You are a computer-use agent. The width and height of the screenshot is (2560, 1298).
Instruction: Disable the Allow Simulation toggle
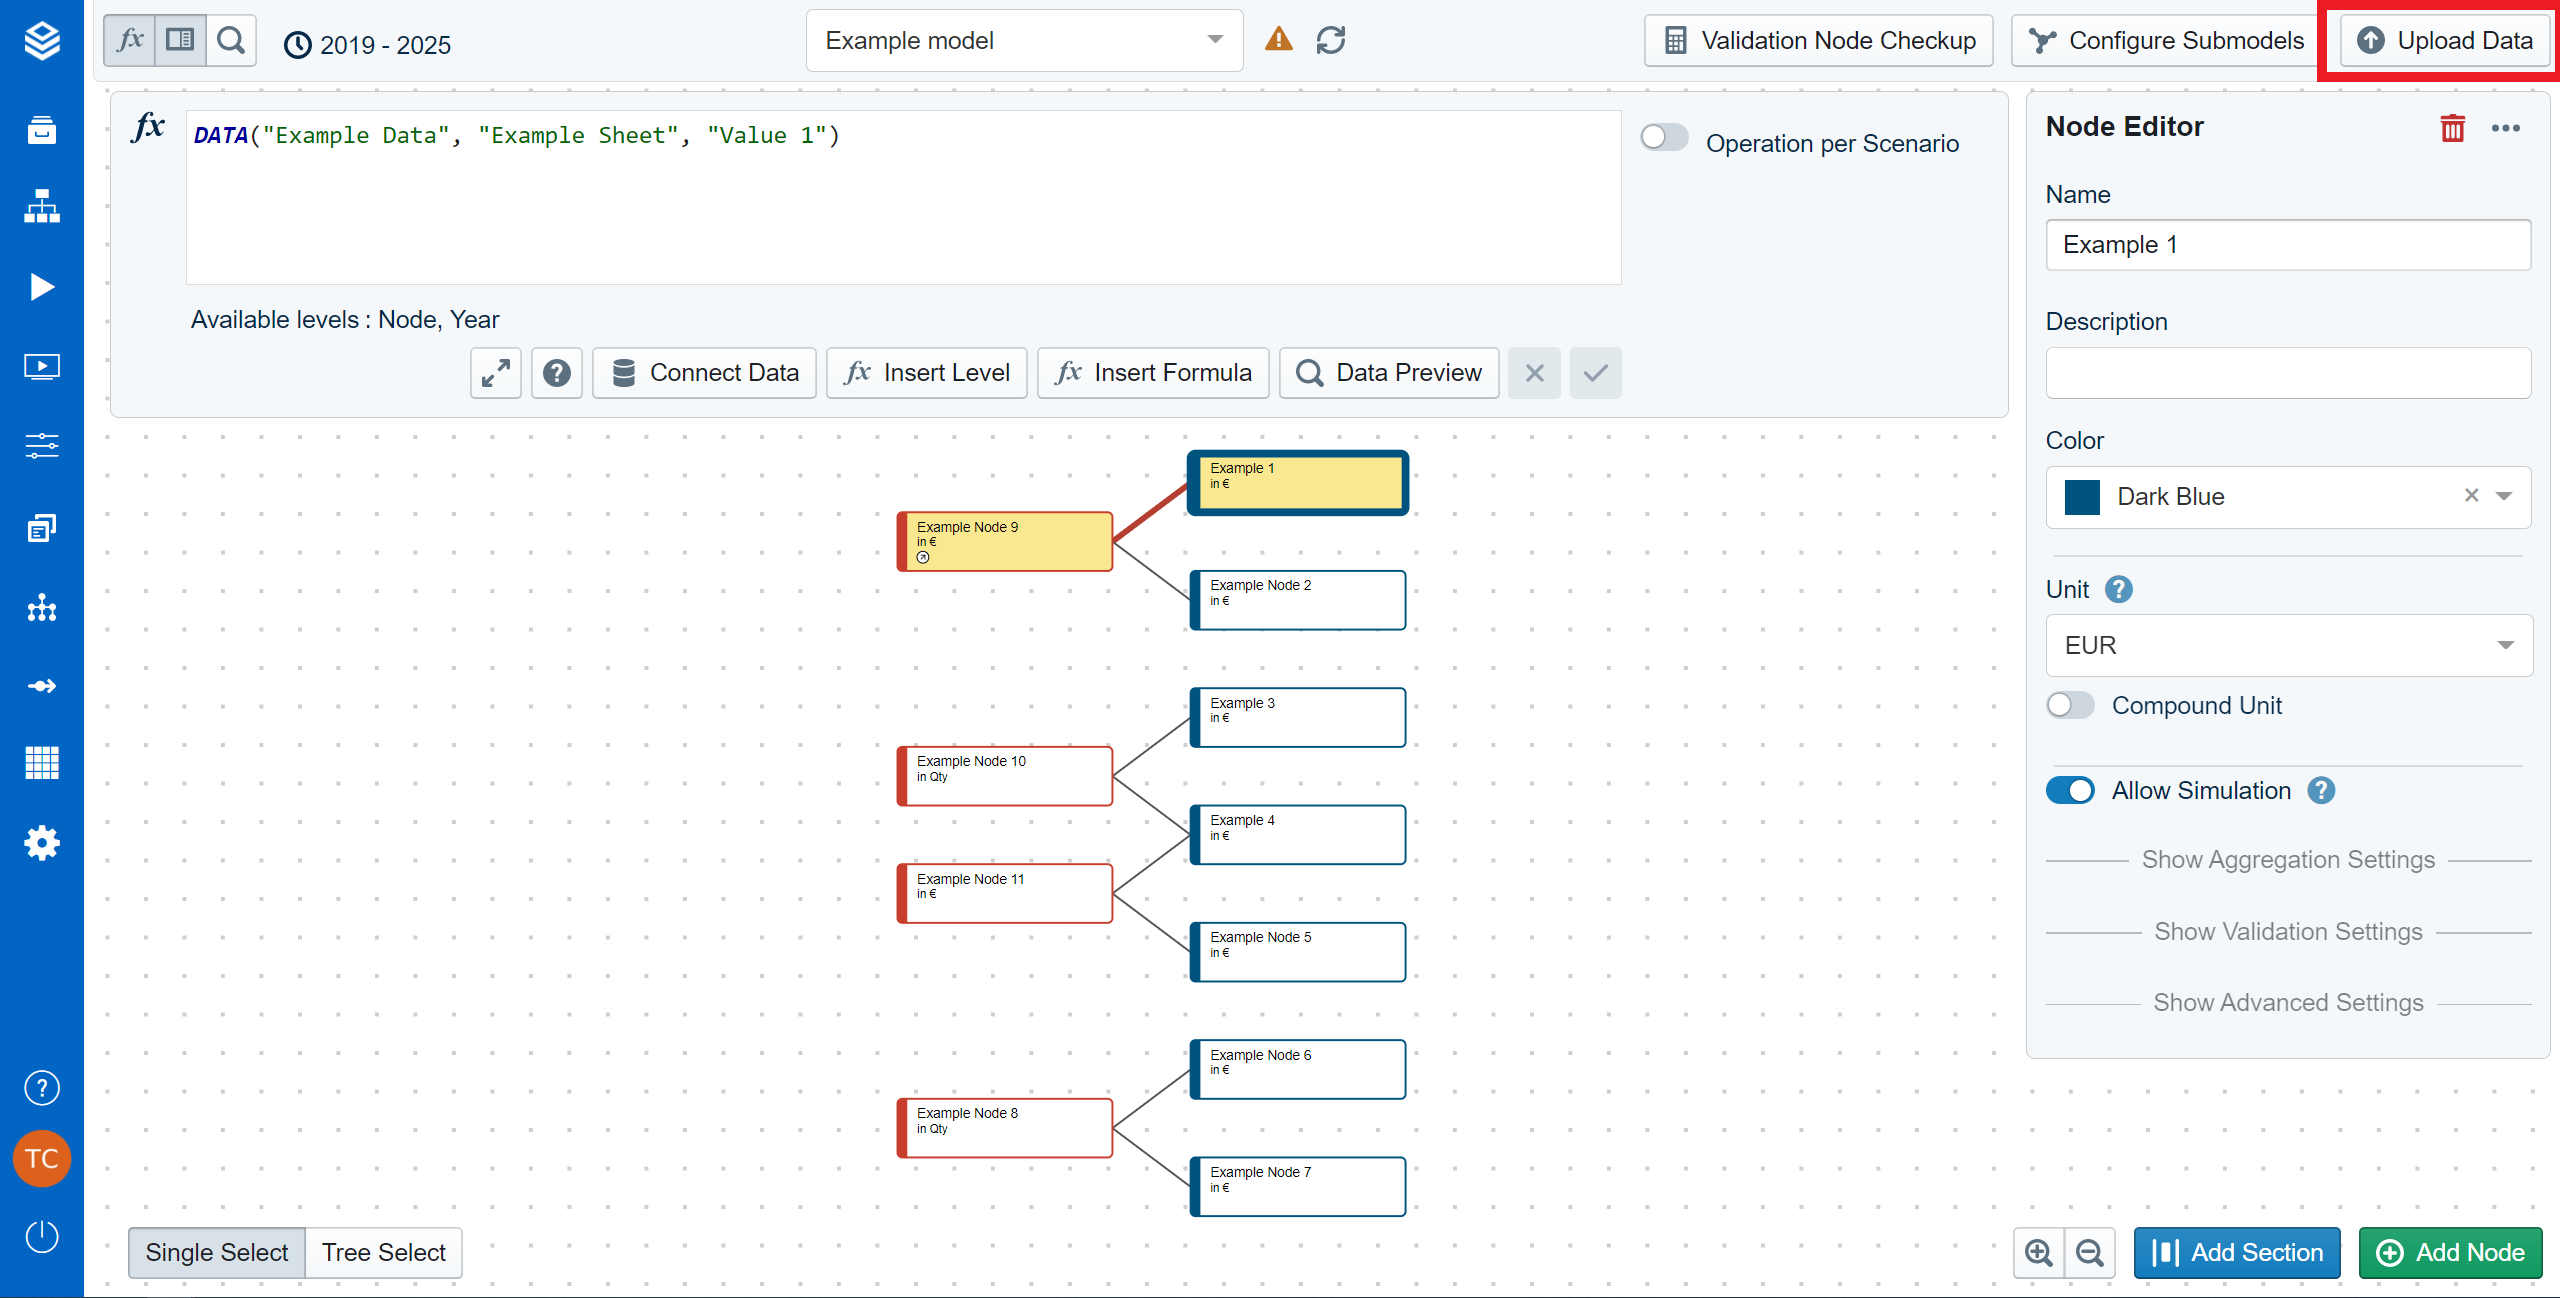pos(2070,790)
